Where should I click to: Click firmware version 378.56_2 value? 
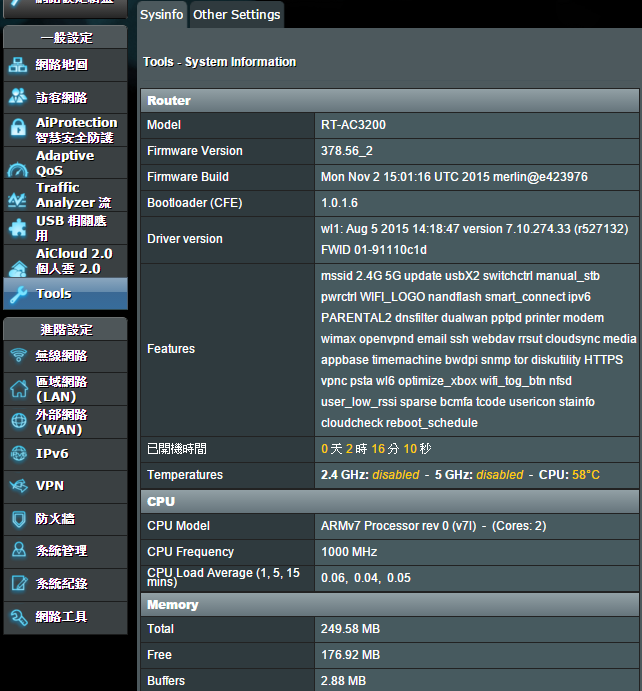pyautogui.click(x=347, y=151)
